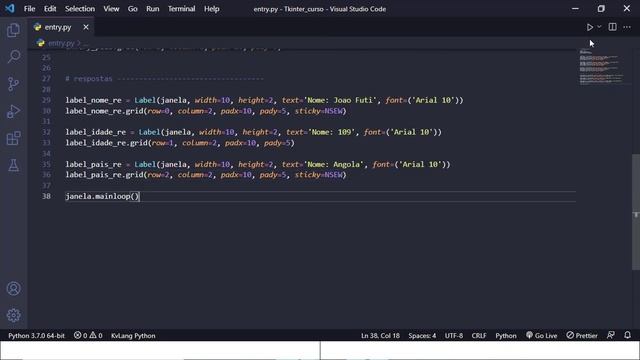Close the entry.py tab
The width and height of the screenshot is (640, 360).
(86, 27)
